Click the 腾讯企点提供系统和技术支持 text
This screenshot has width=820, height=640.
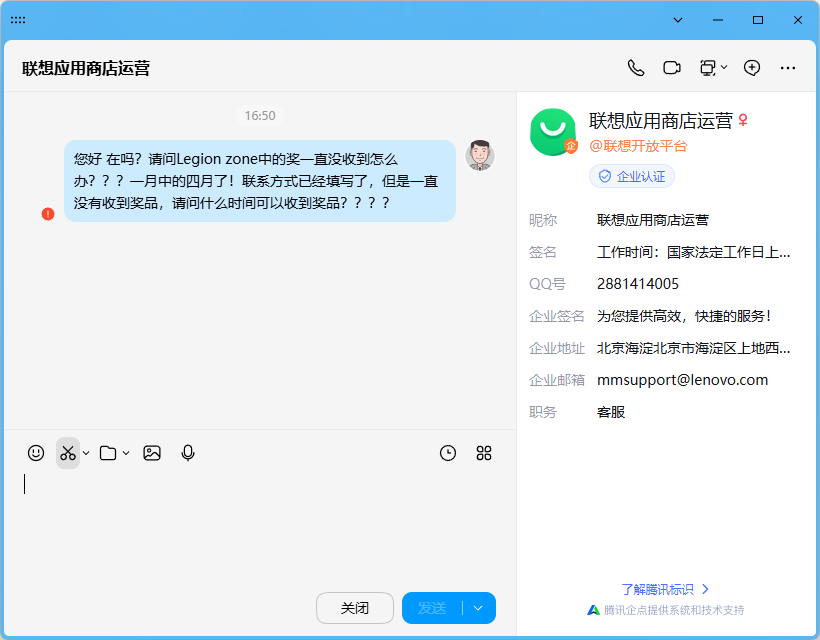(674, 610)
